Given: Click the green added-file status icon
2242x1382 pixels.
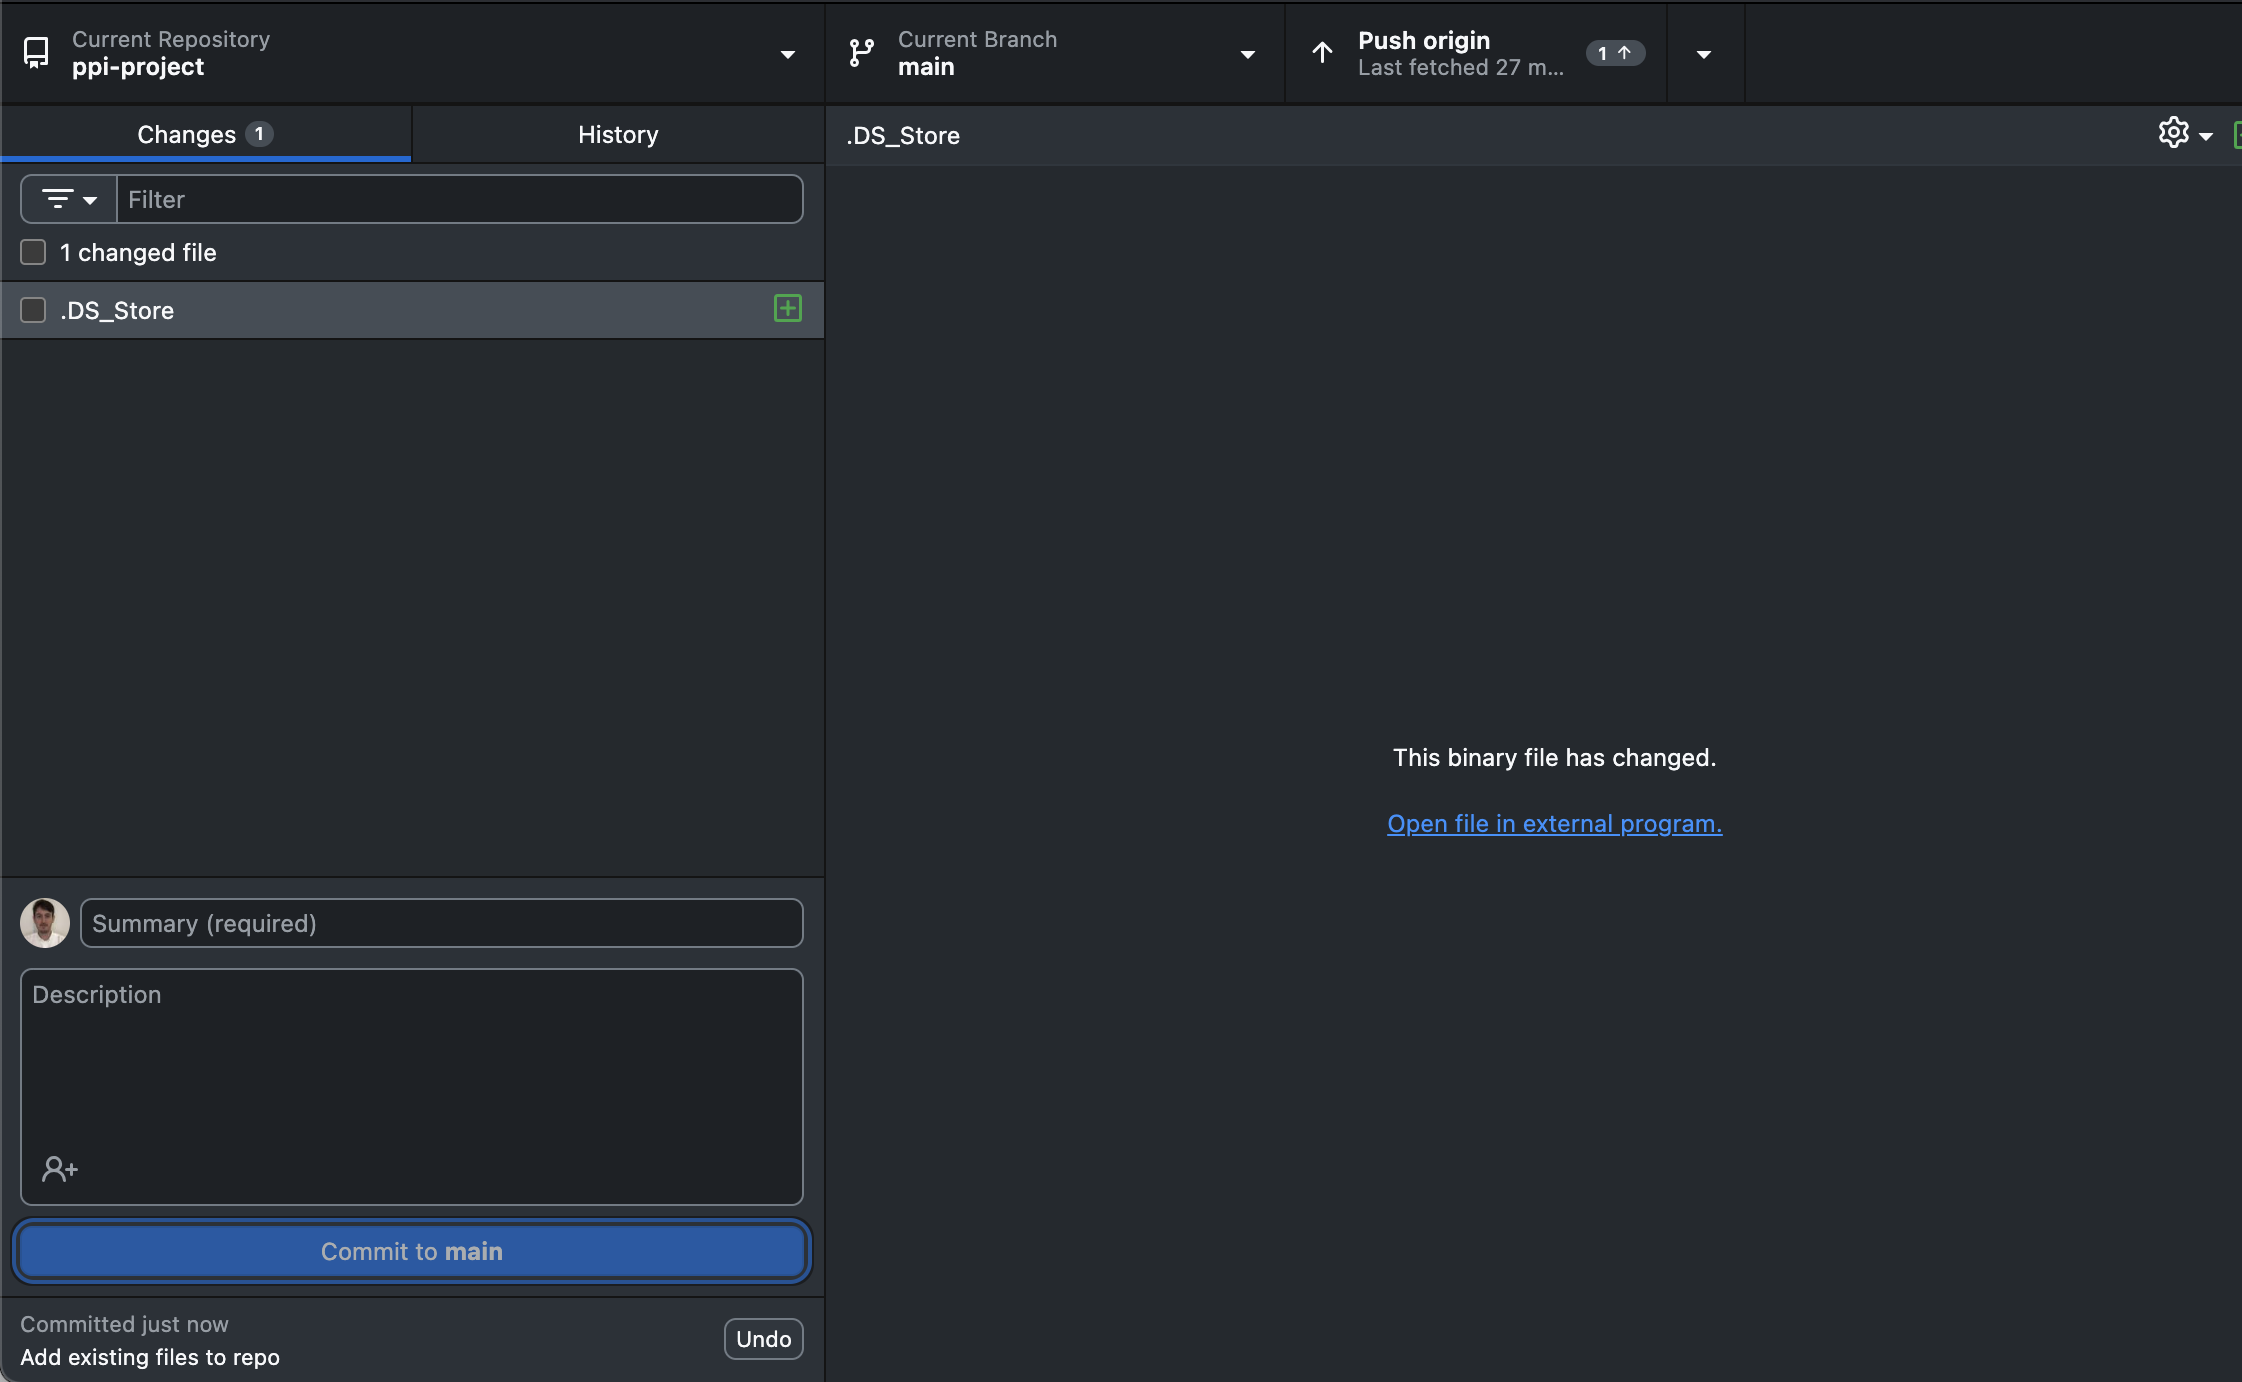Looking at the screenshot, I should pos(787,309).
